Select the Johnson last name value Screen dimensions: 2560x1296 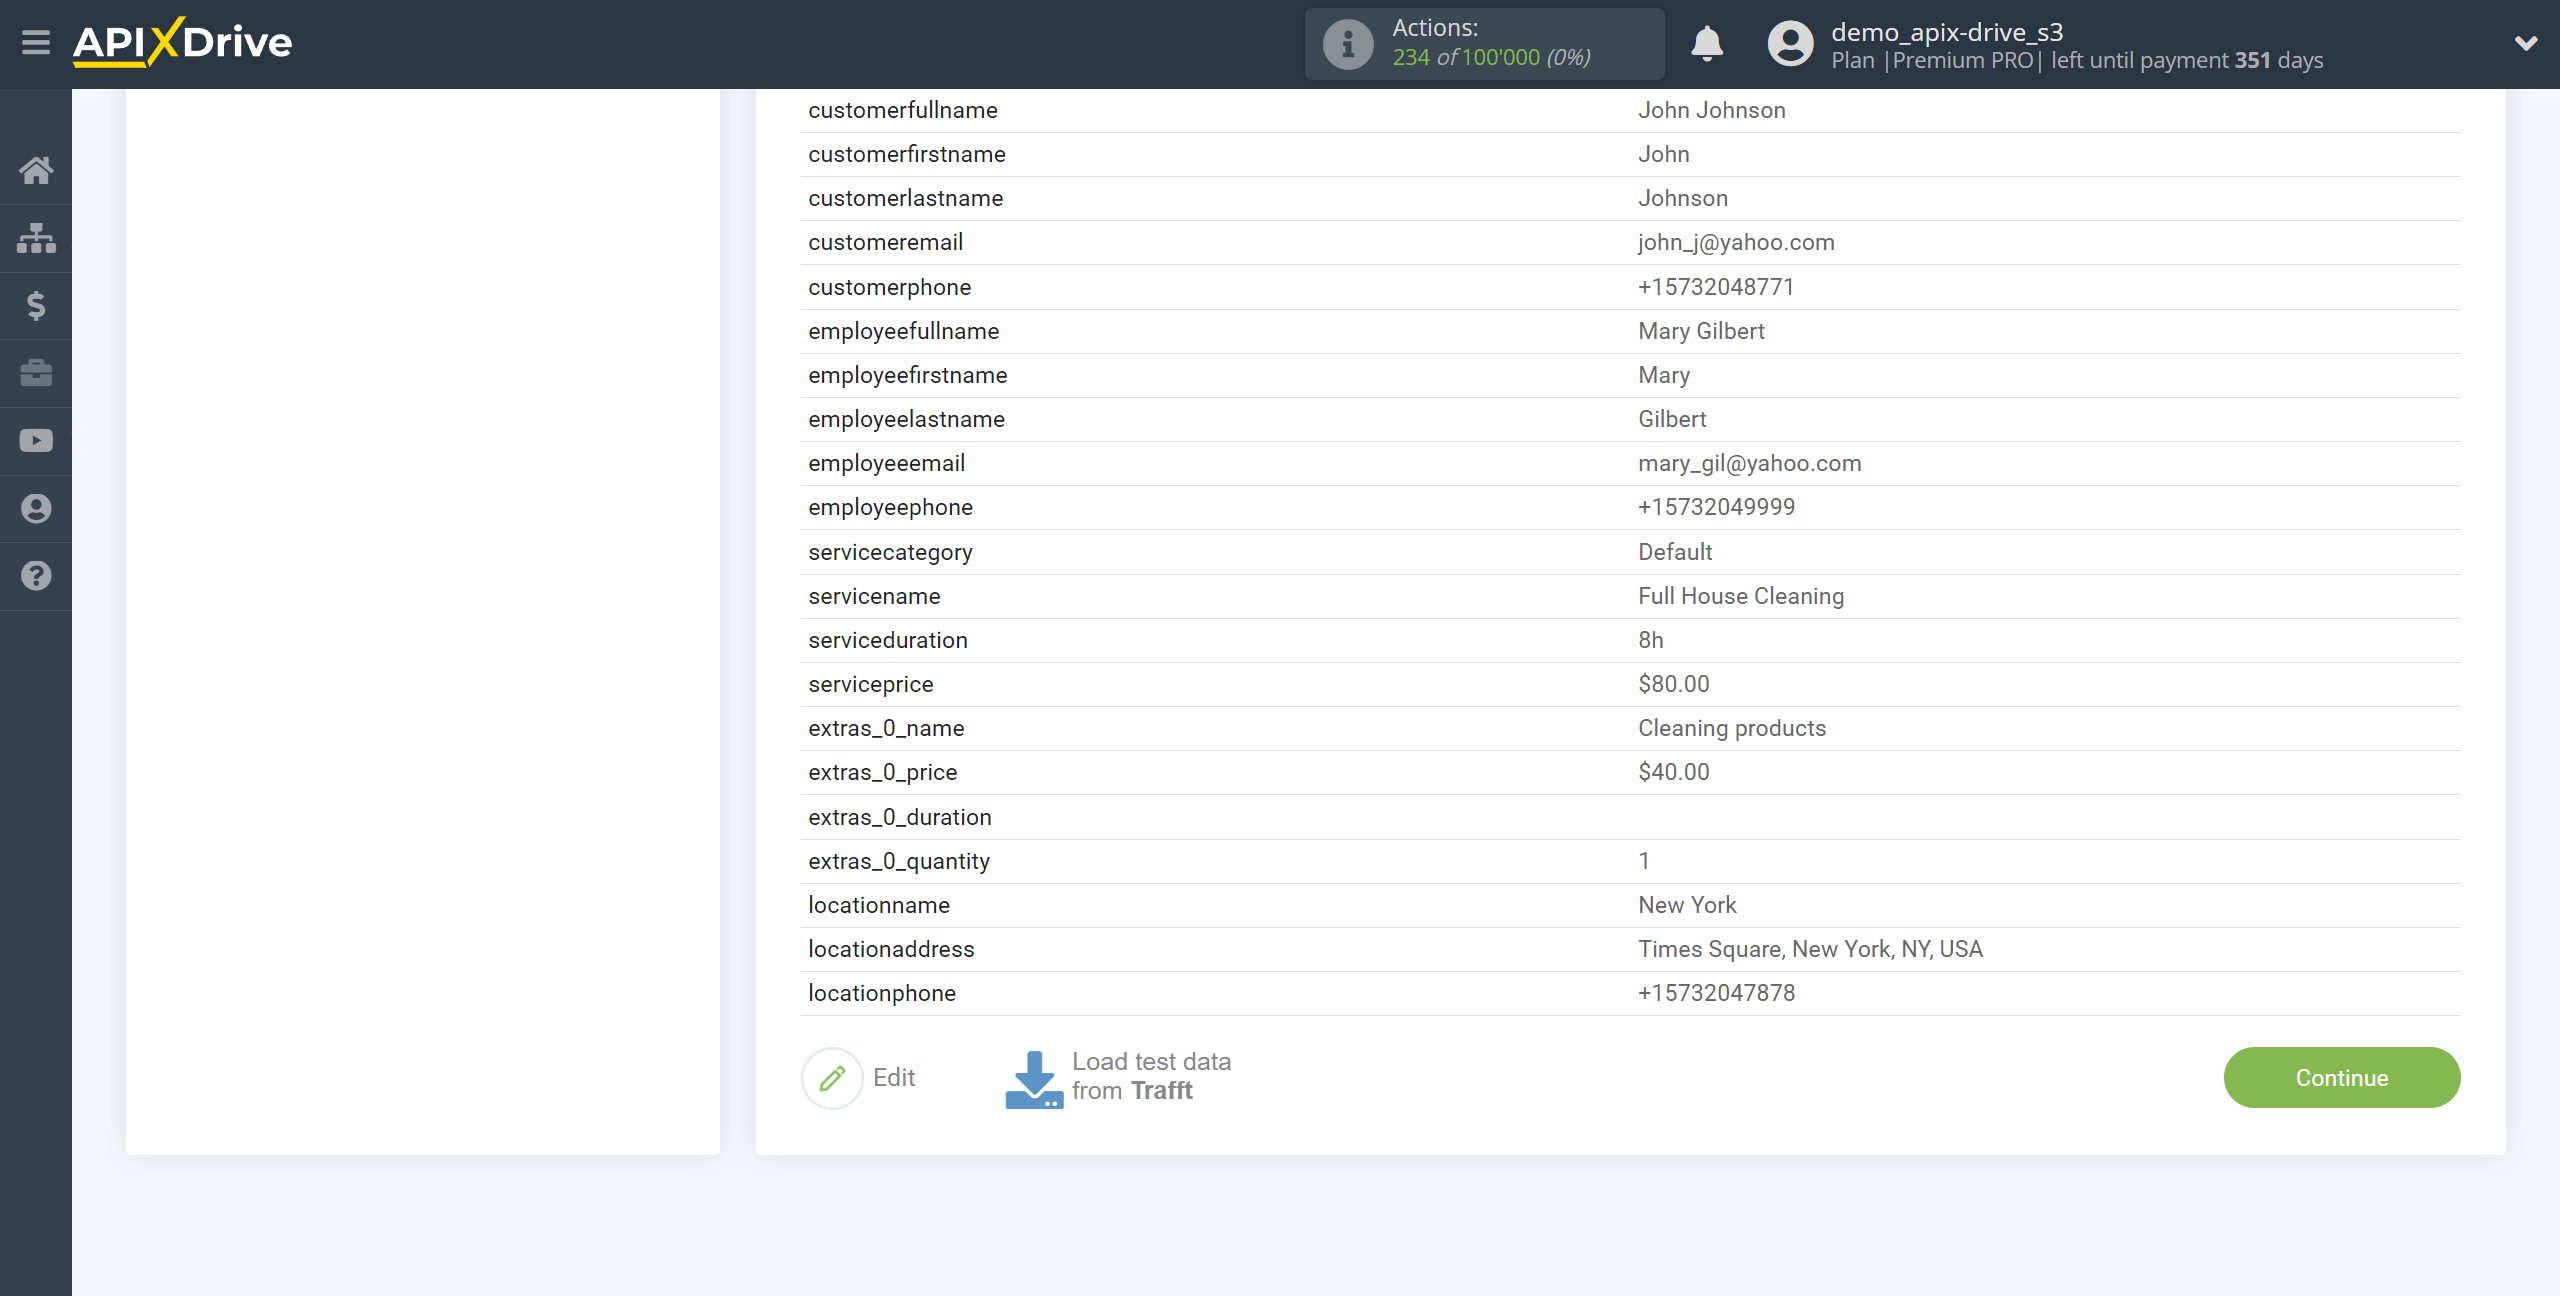[1683, 199]
